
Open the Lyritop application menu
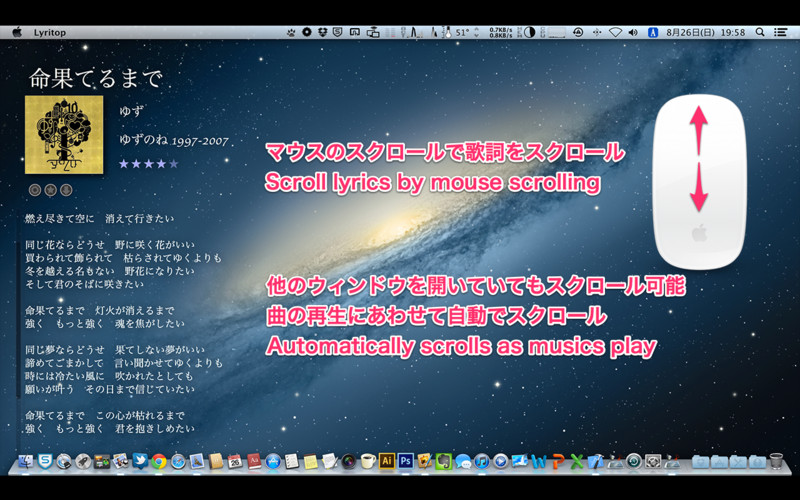(49, 32)
